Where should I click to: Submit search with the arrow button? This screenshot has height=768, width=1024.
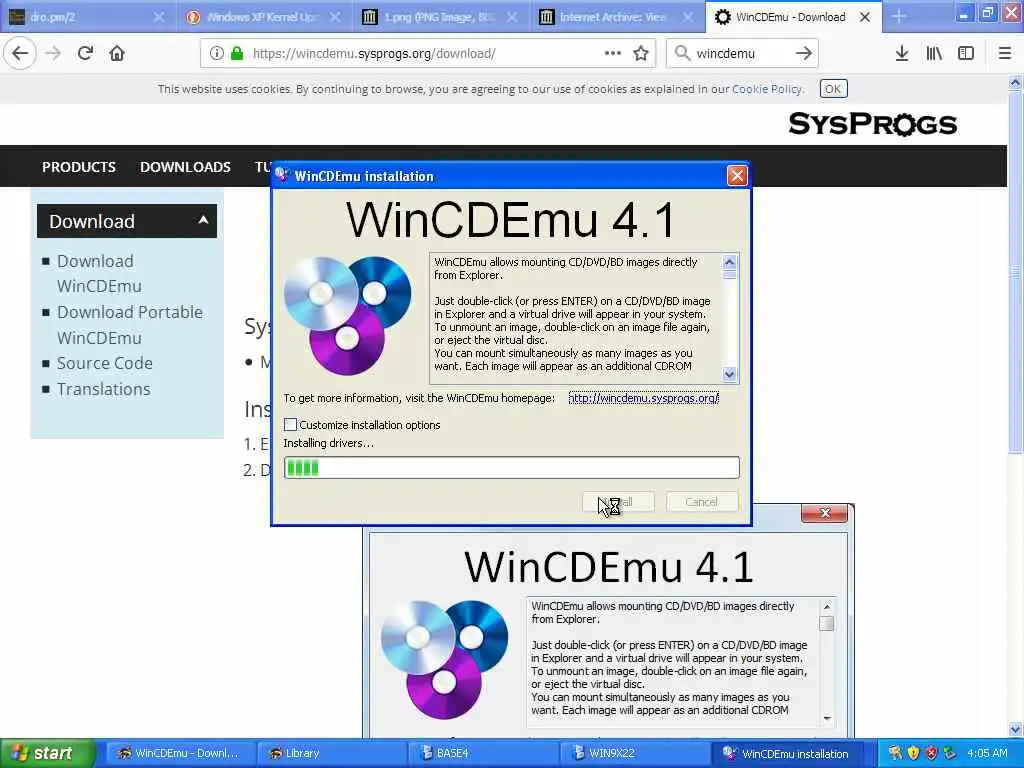click(804, 54)
